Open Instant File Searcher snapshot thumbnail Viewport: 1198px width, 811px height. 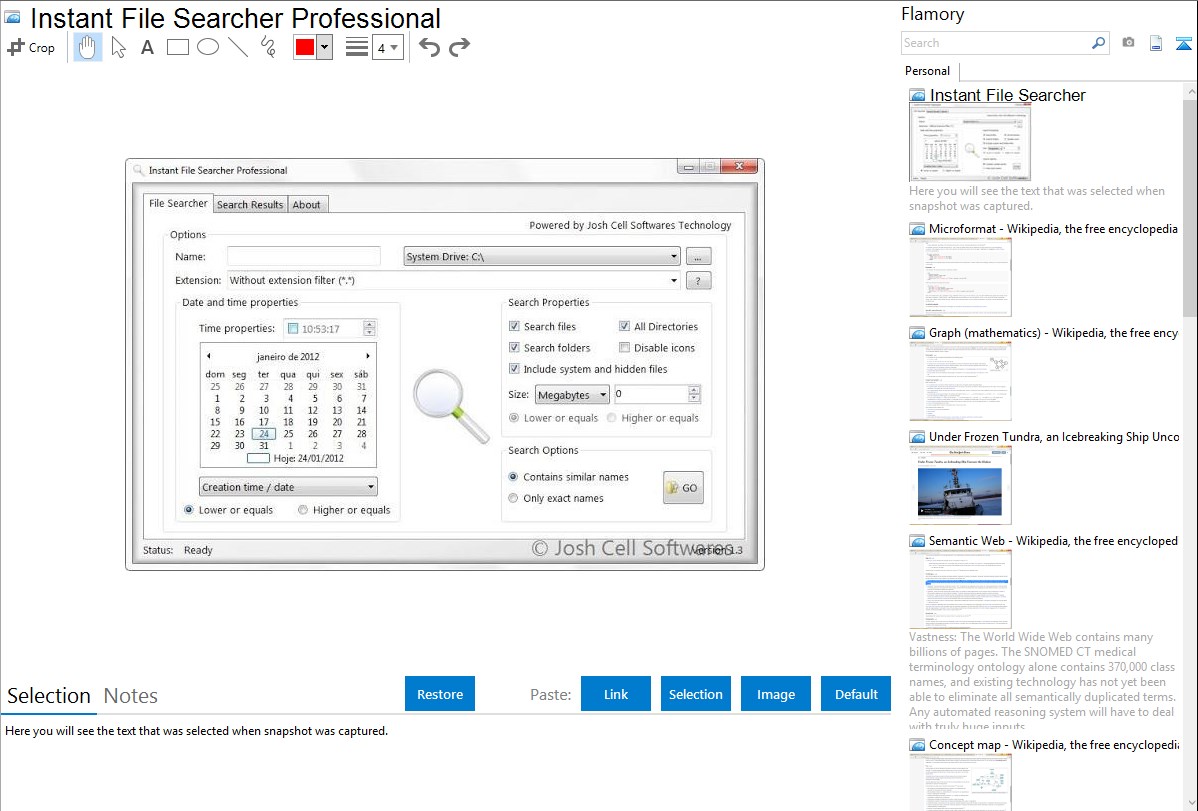pos(970,144)
